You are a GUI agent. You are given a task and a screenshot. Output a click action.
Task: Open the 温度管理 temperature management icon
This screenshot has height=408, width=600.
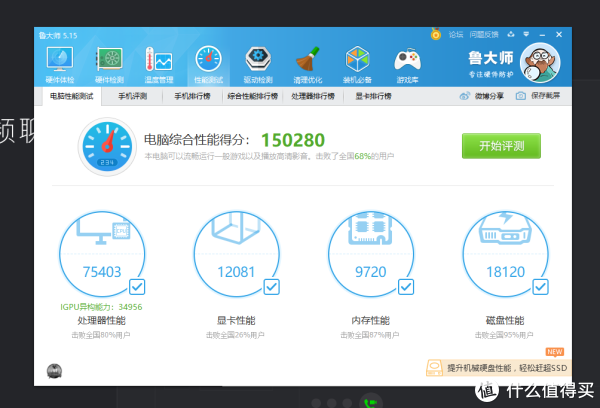pos(159,59)
